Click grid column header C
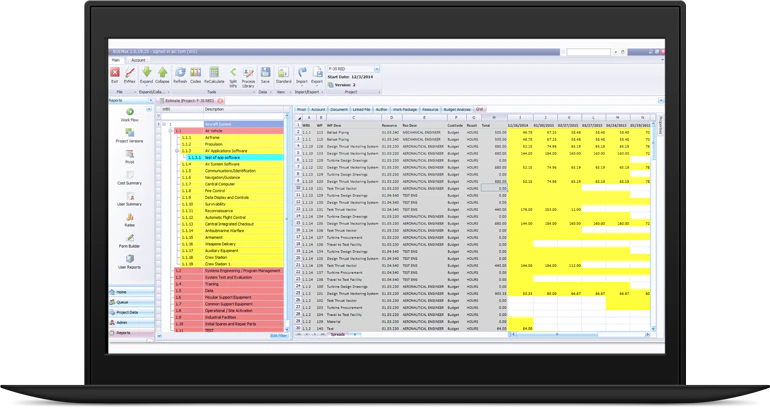Screen dimensions: 770x408 [x=353, y=118]
